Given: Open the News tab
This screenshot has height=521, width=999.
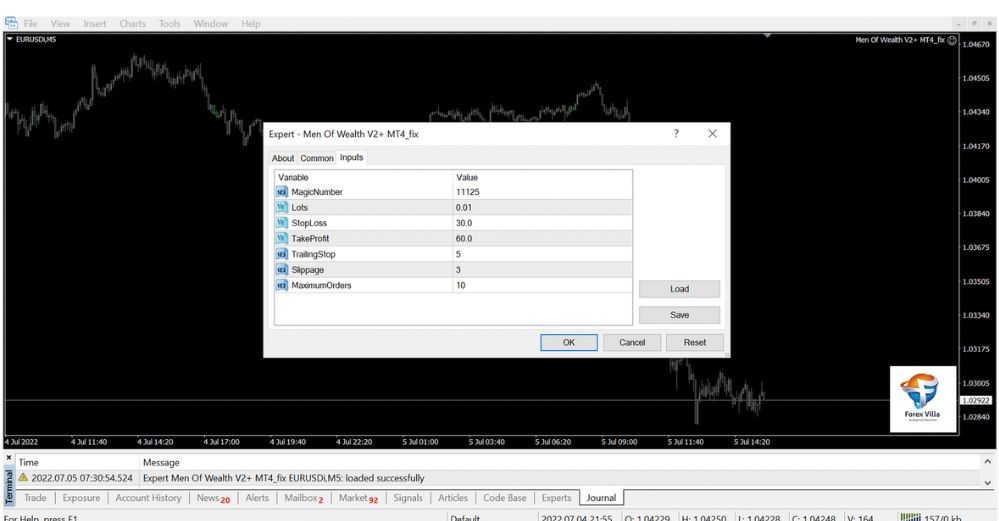Looking at the screenshot, I should coord(213,498).
